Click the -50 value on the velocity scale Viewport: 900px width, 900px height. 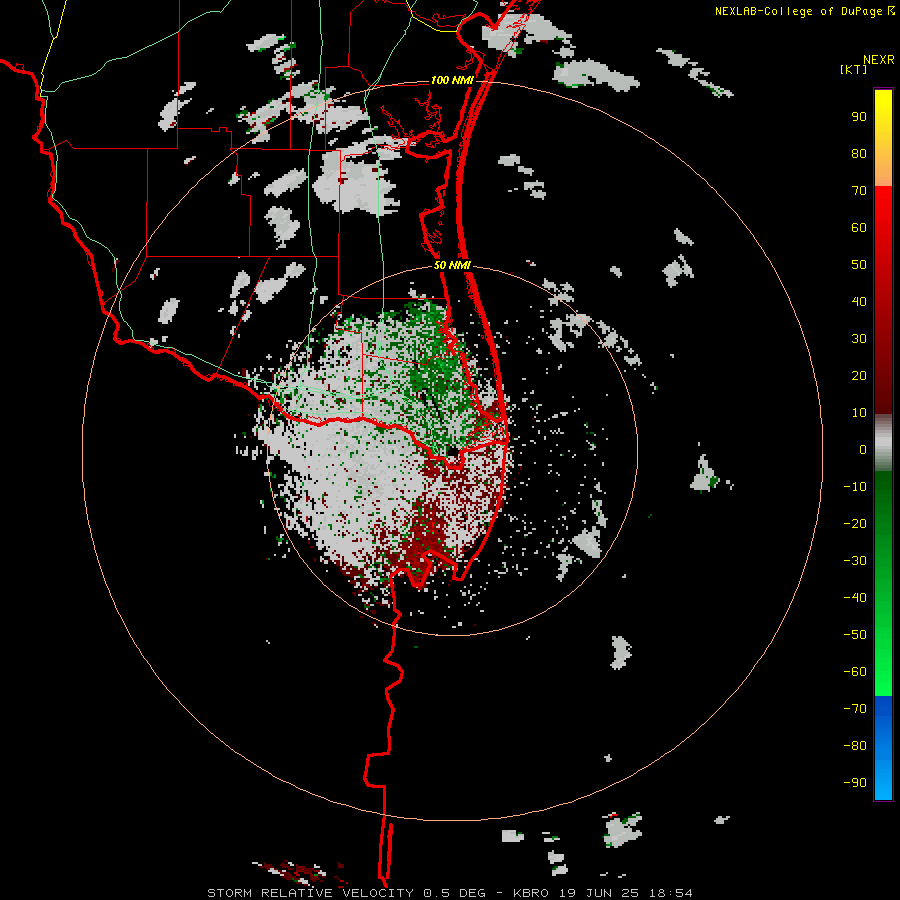855,635
